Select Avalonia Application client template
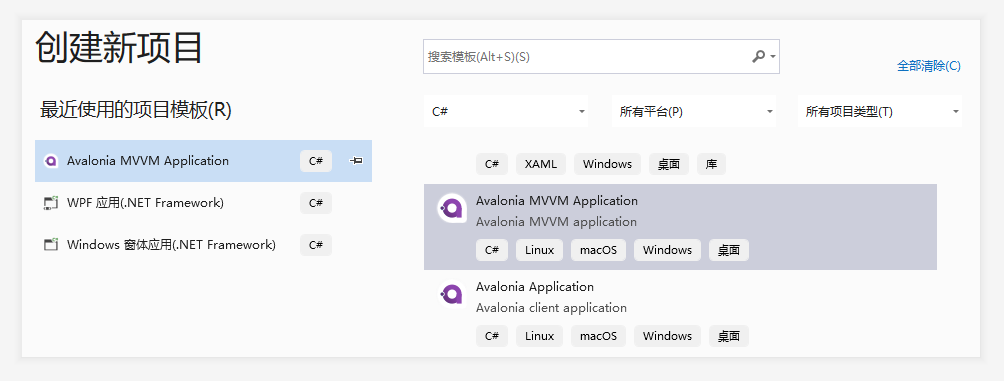1004x381 pixels. 680,313
